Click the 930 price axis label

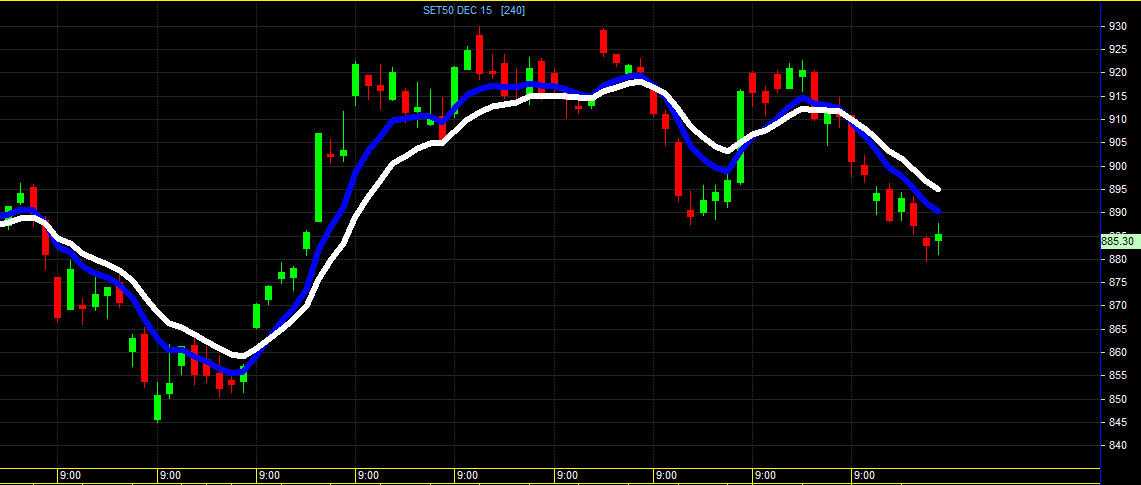click(x=1117, y=26)
